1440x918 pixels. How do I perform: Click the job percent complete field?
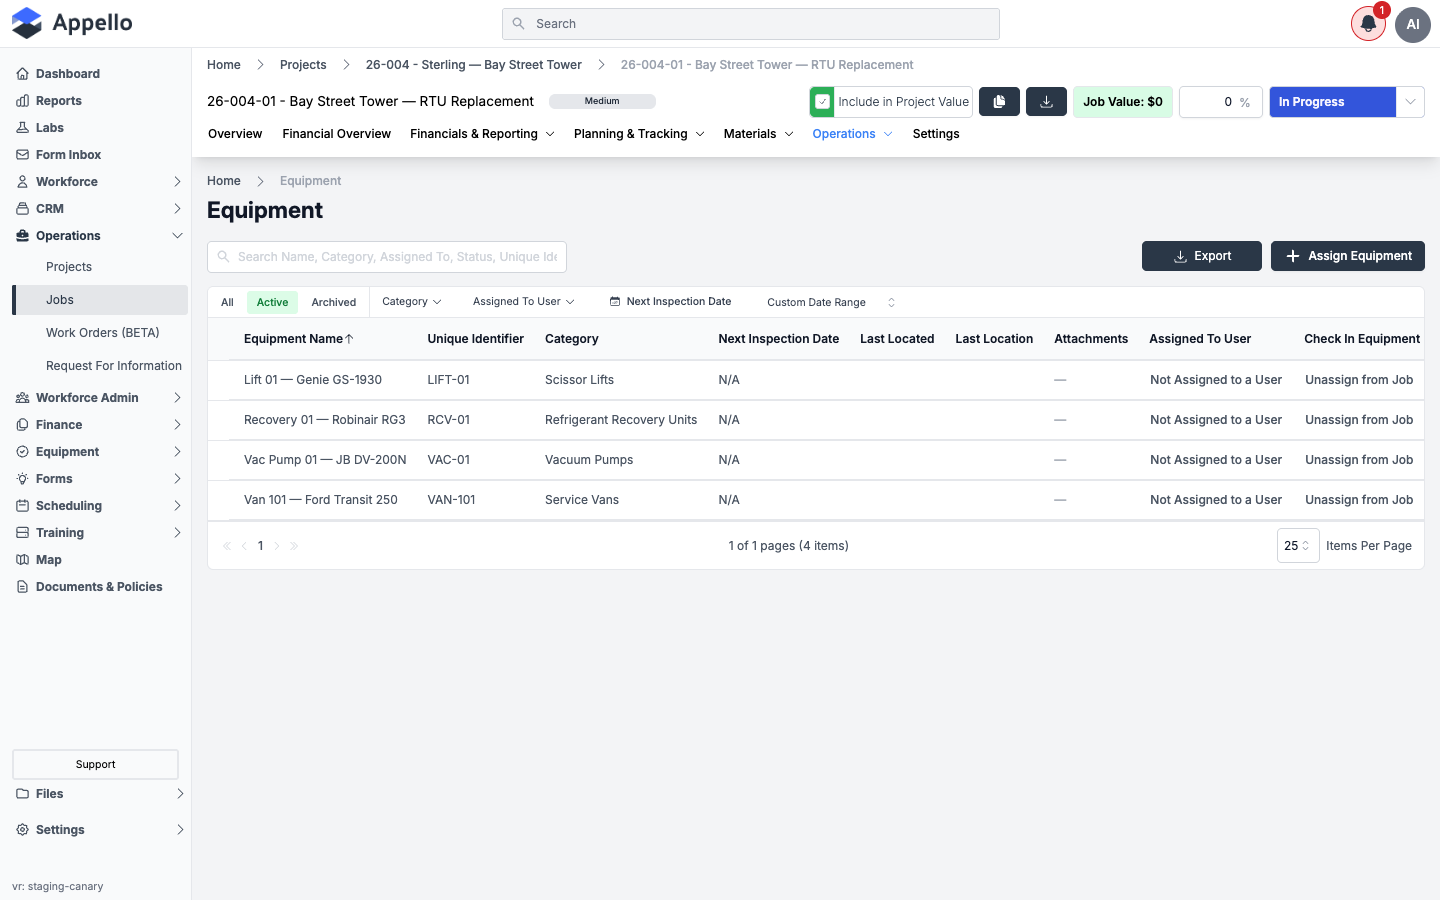(1221, 102)
